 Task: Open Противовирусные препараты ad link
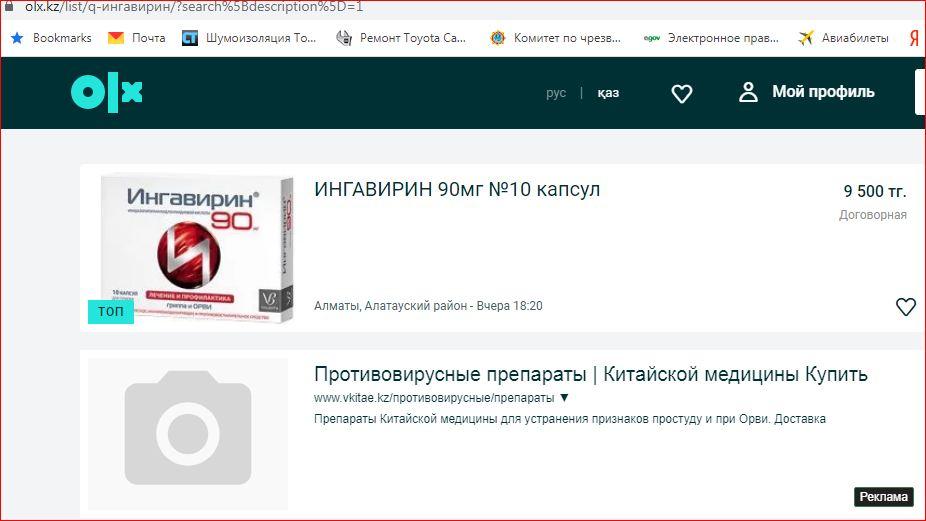click(x=590, y=375)
